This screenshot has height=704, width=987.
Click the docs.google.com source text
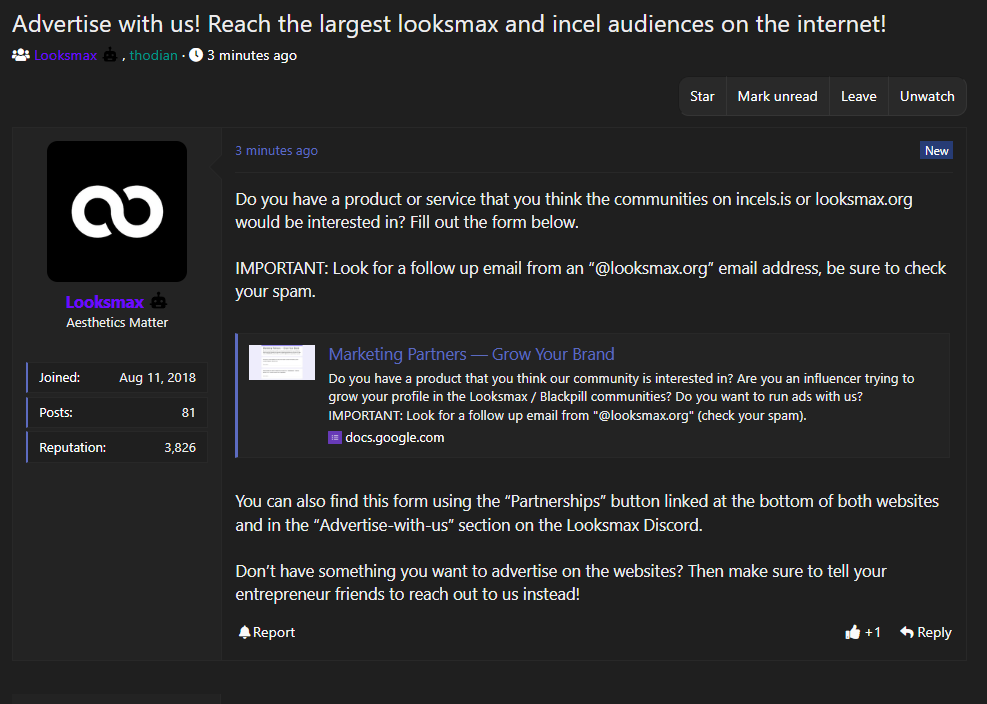[x=395, y=438]
